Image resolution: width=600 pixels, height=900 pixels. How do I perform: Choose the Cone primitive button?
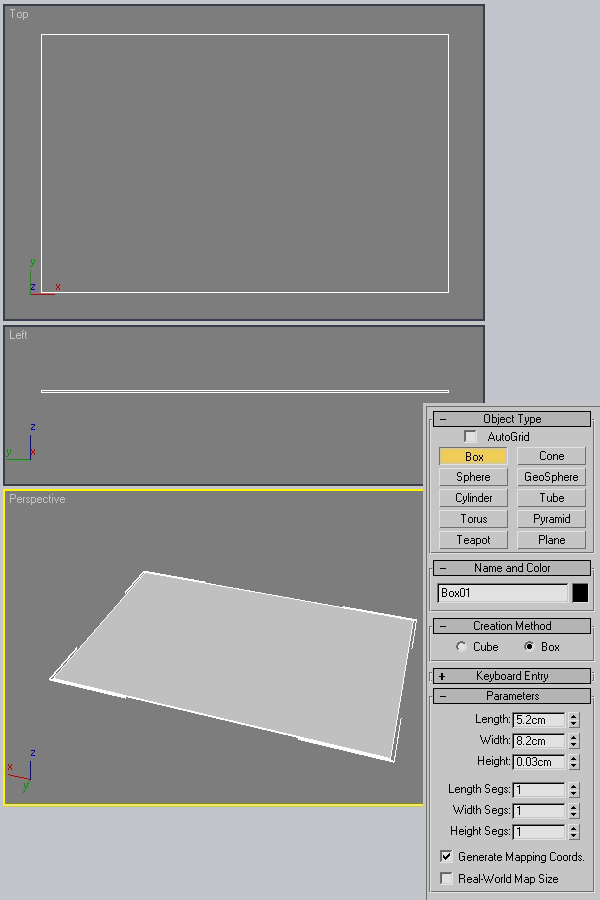pyautogui.click(x=551, y=456)
